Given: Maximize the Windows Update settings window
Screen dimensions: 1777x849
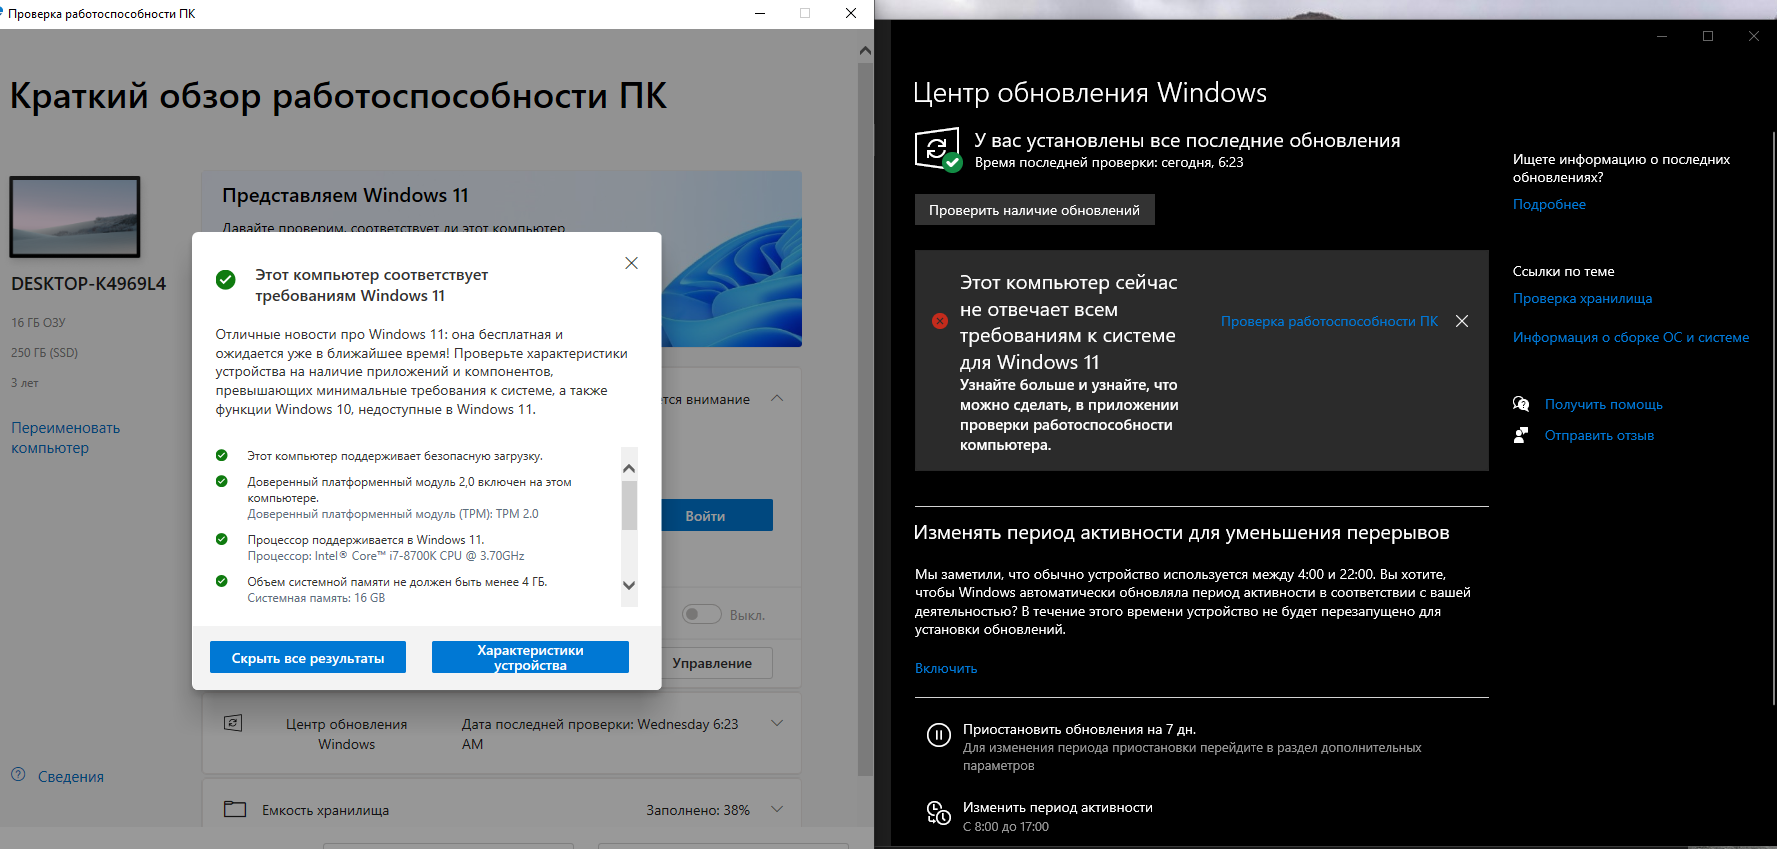Looking at the screenshot, I should [x=1708, y=36].
